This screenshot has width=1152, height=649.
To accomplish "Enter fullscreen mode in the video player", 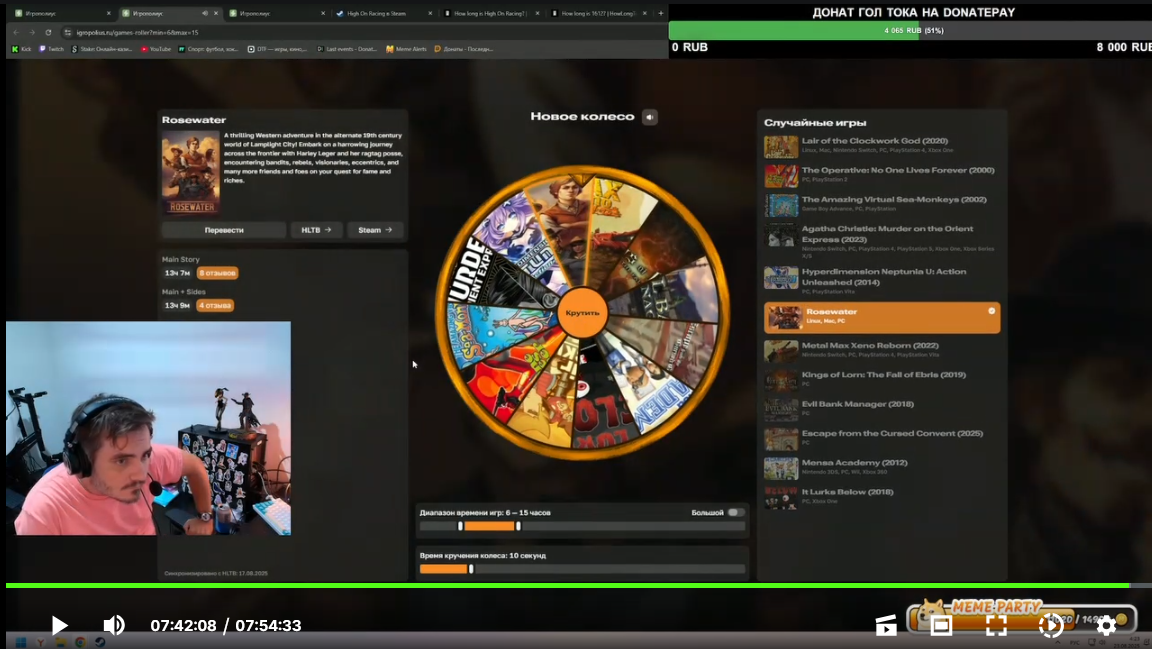I will [x=996, y=625].
